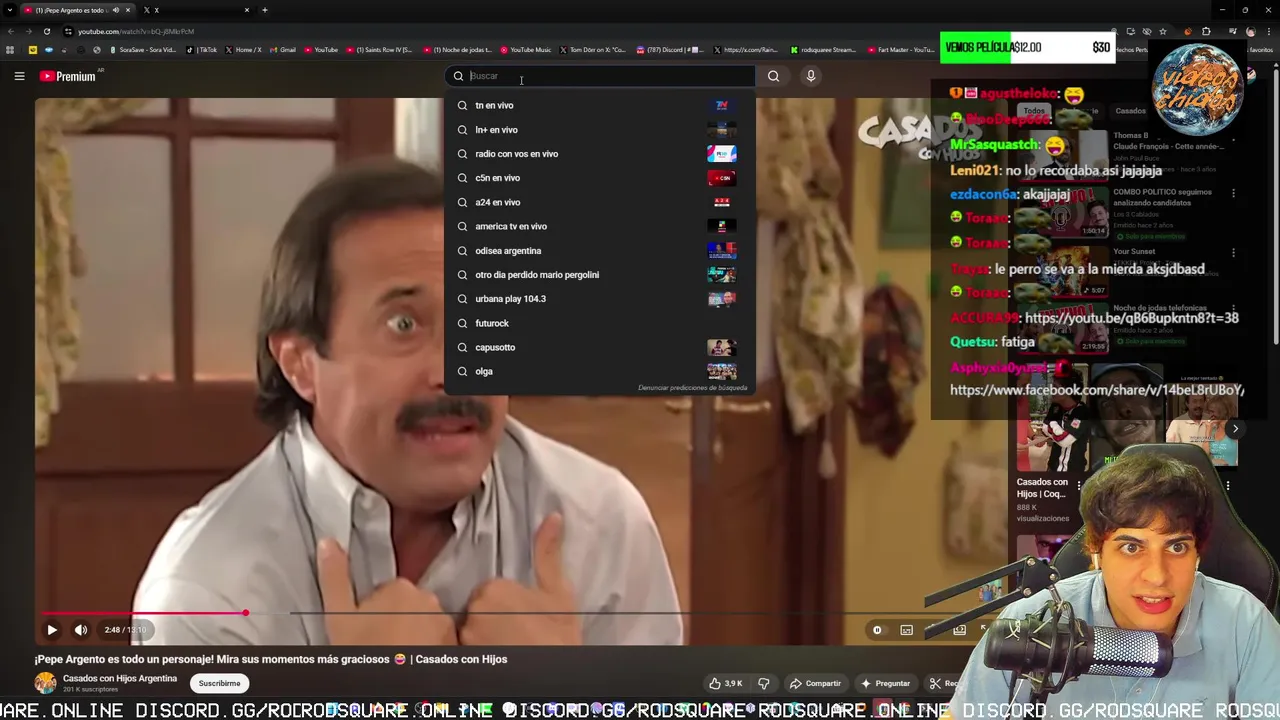Choose suggestion "odisea argentina"
Screen dimensions: 1280x720
(x=600, y=250)
